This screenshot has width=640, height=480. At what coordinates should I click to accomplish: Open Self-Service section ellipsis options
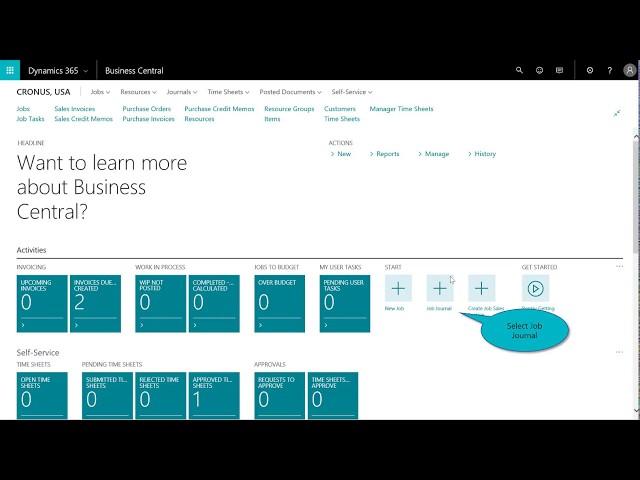[619, 352]
